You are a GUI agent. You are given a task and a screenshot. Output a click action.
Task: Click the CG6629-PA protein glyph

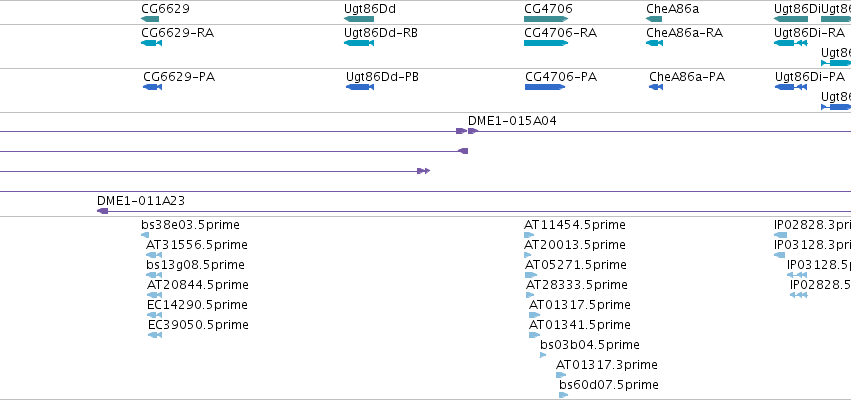pyautogui.click(x=153, y=87)
